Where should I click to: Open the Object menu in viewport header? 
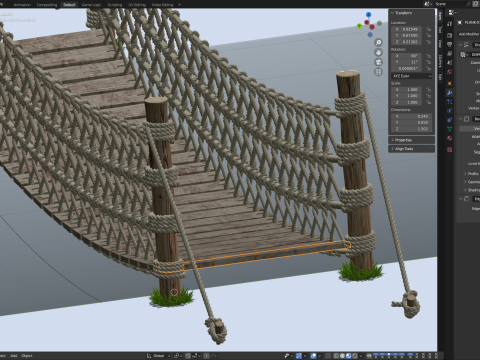tap(27, 356)
